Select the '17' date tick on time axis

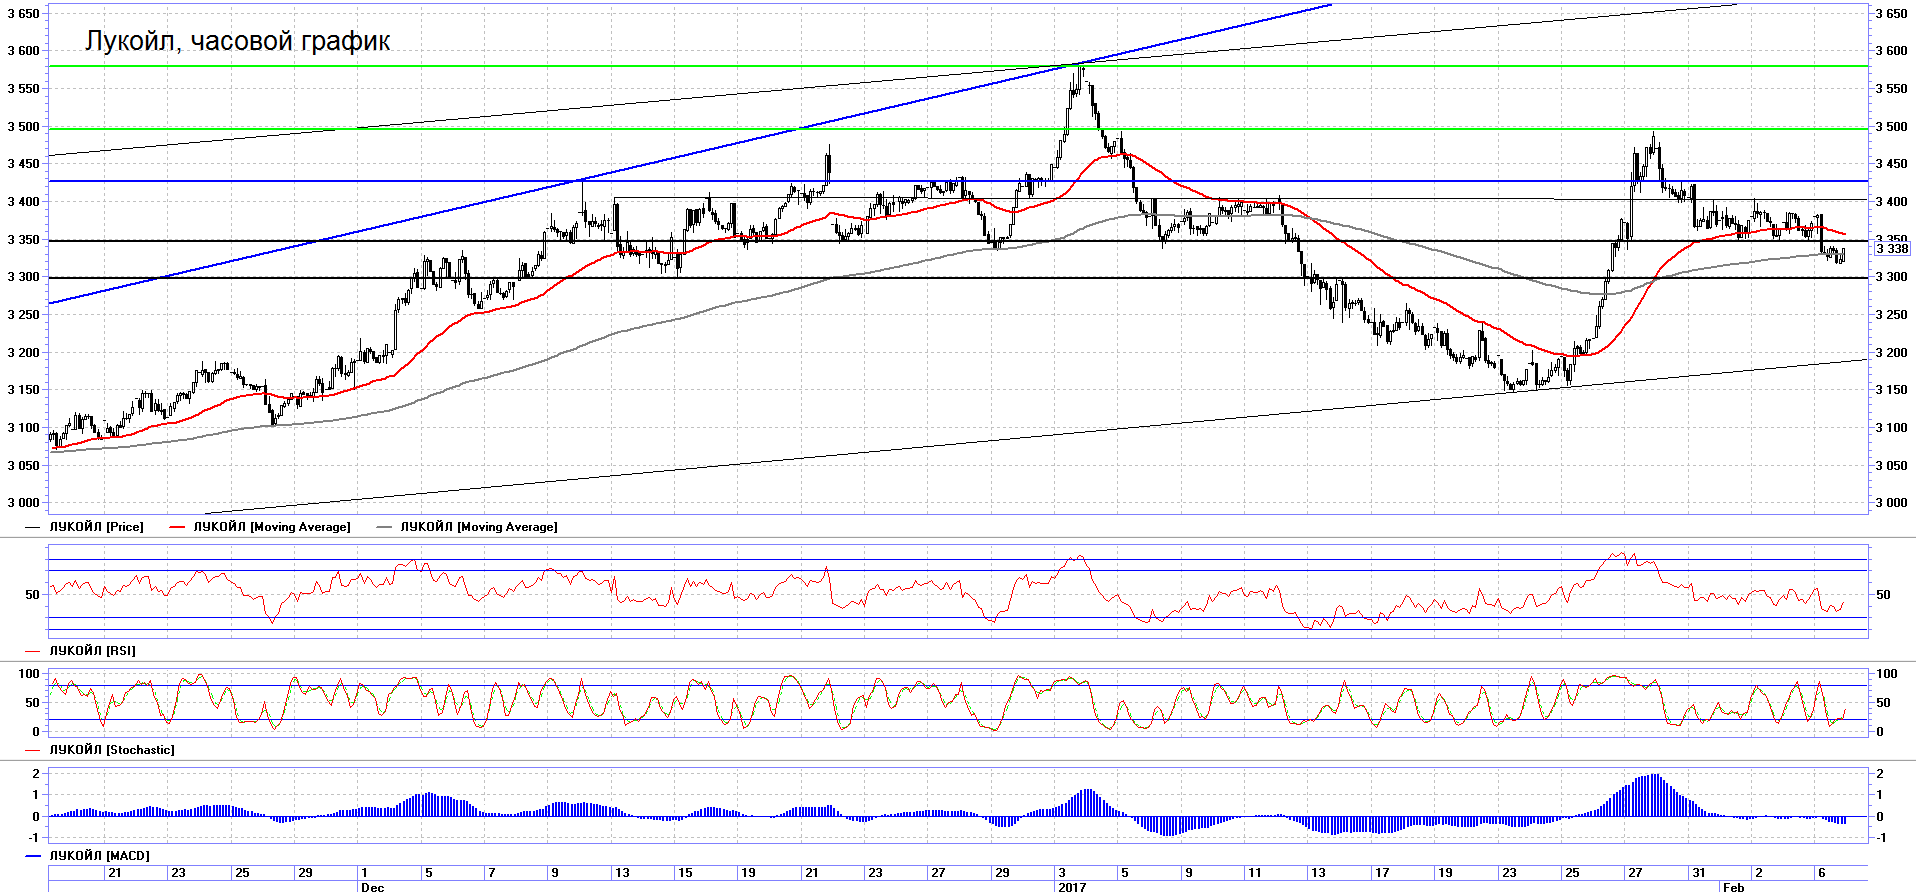[x=1382, y=873]
